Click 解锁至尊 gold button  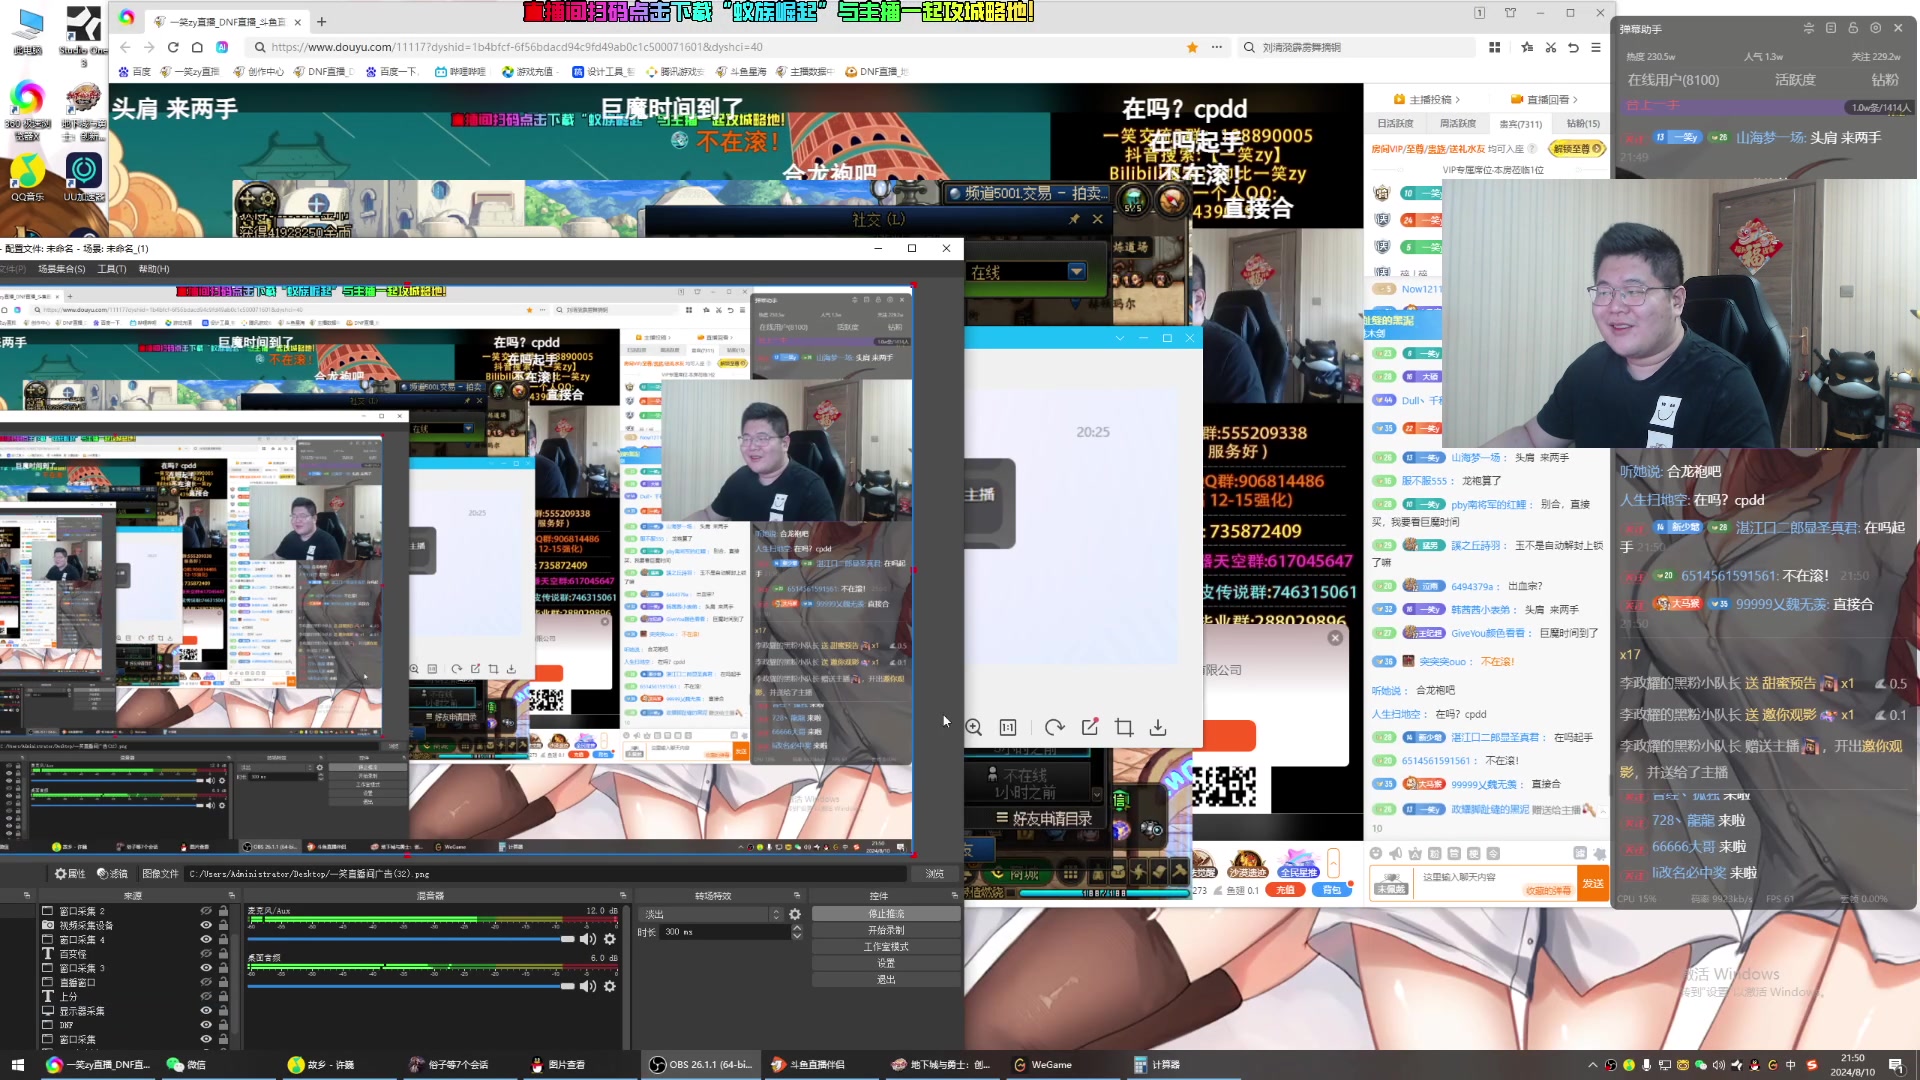(x=1577, y=148)
